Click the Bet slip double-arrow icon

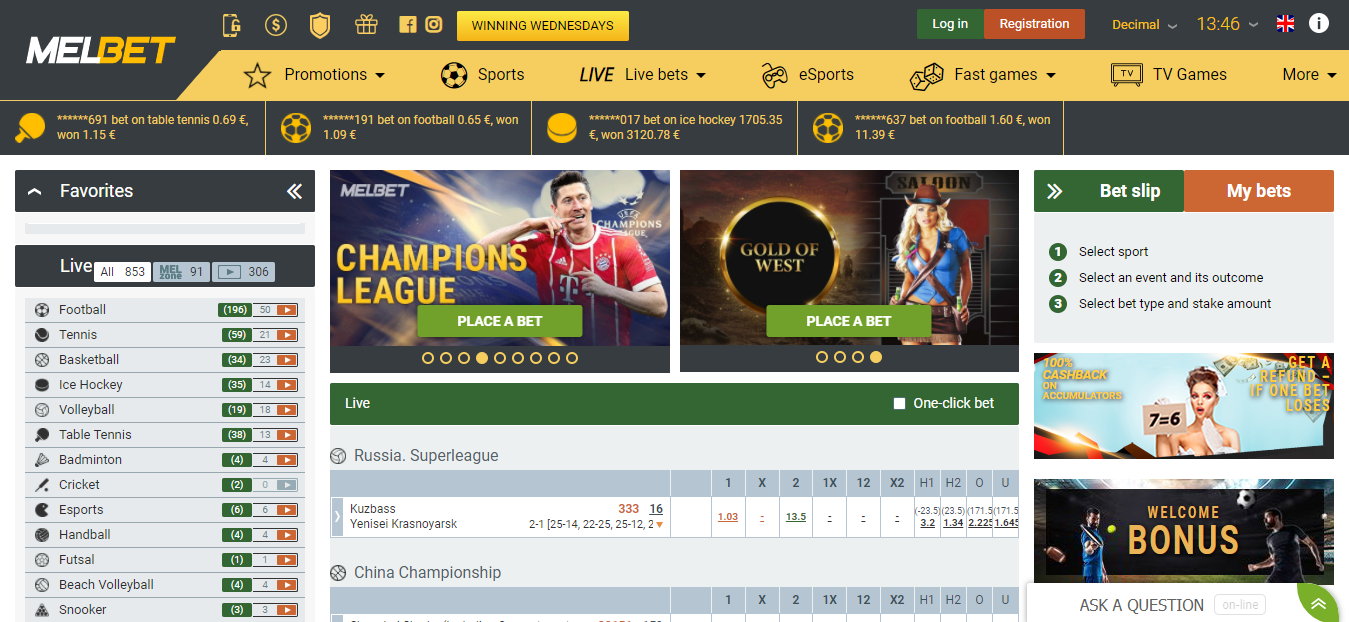[x=1054, y=191]
